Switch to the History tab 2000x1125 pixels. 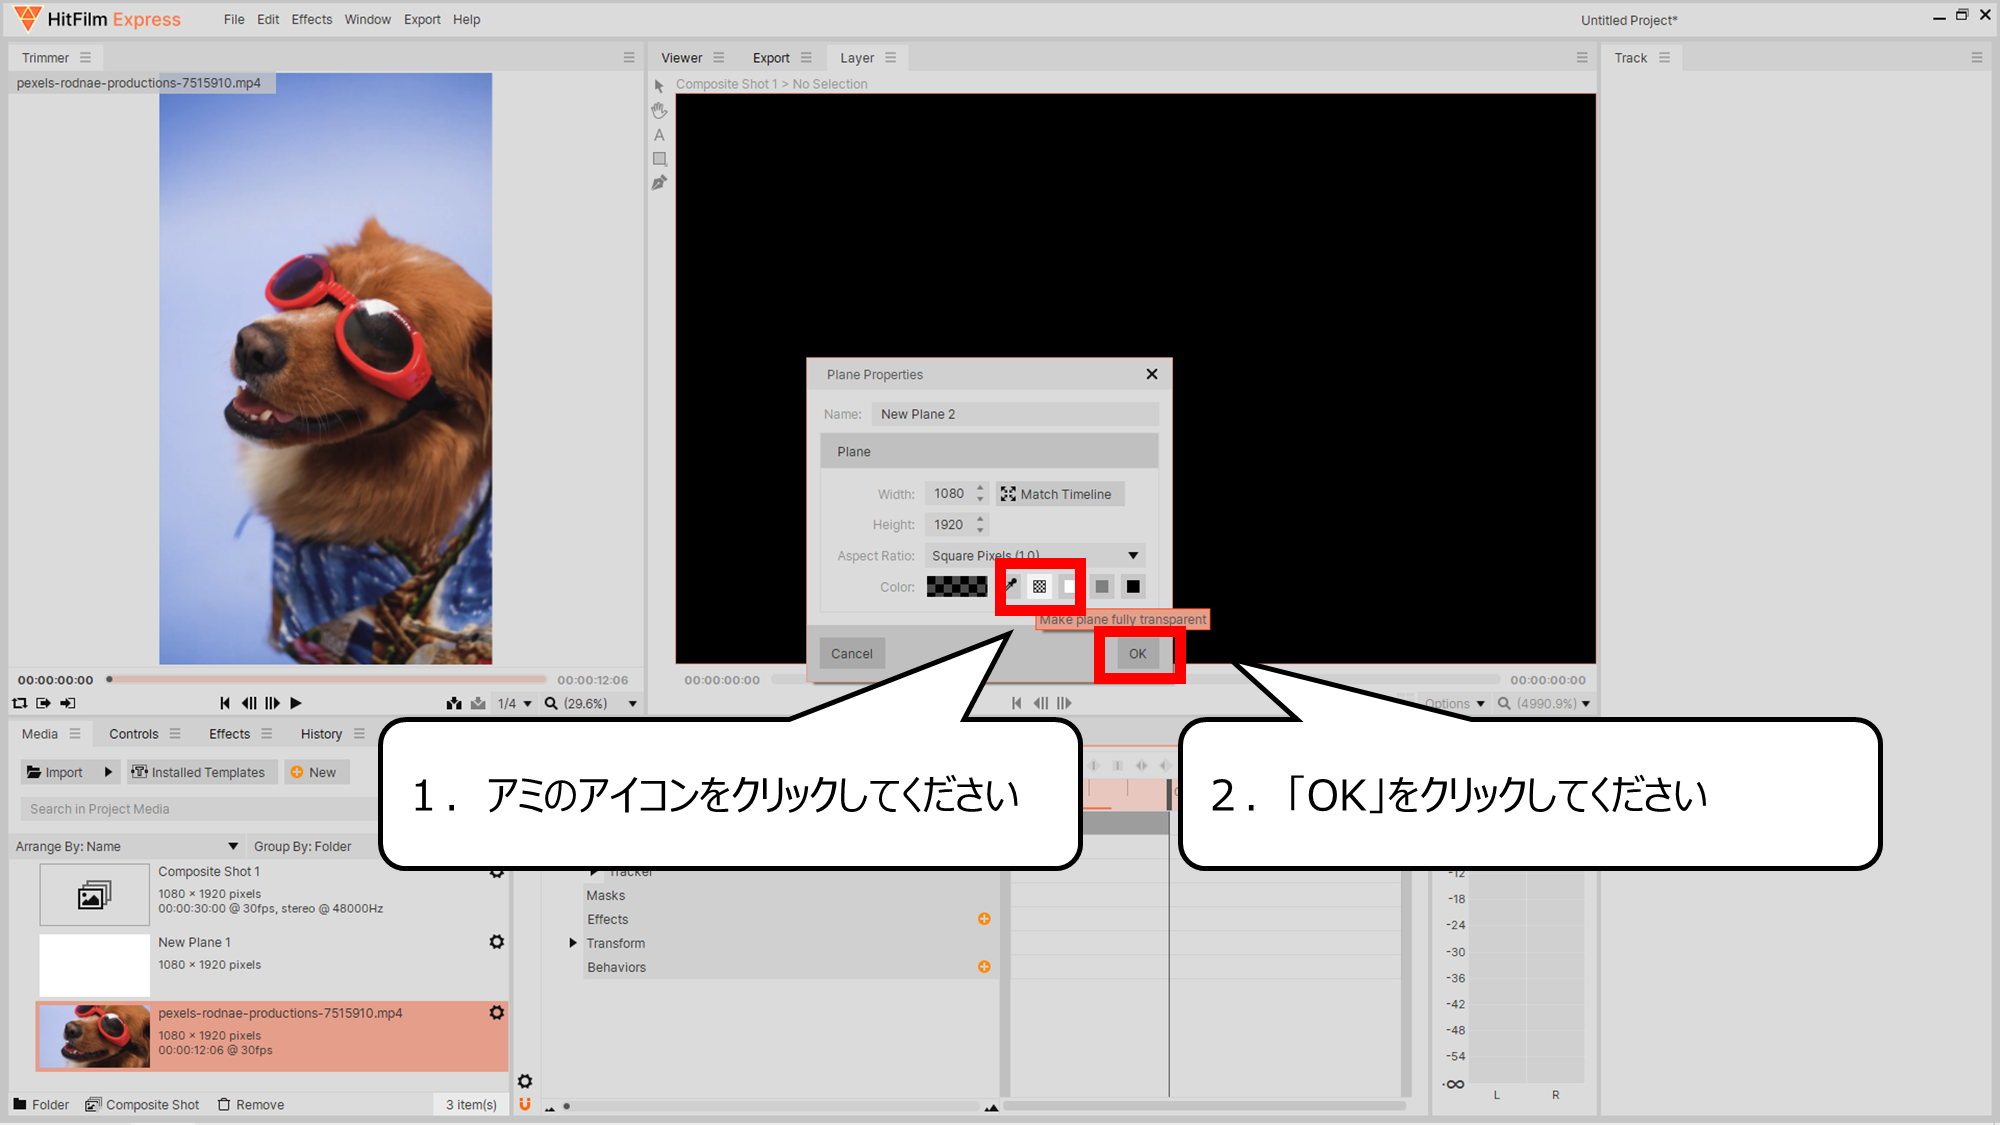321,733
